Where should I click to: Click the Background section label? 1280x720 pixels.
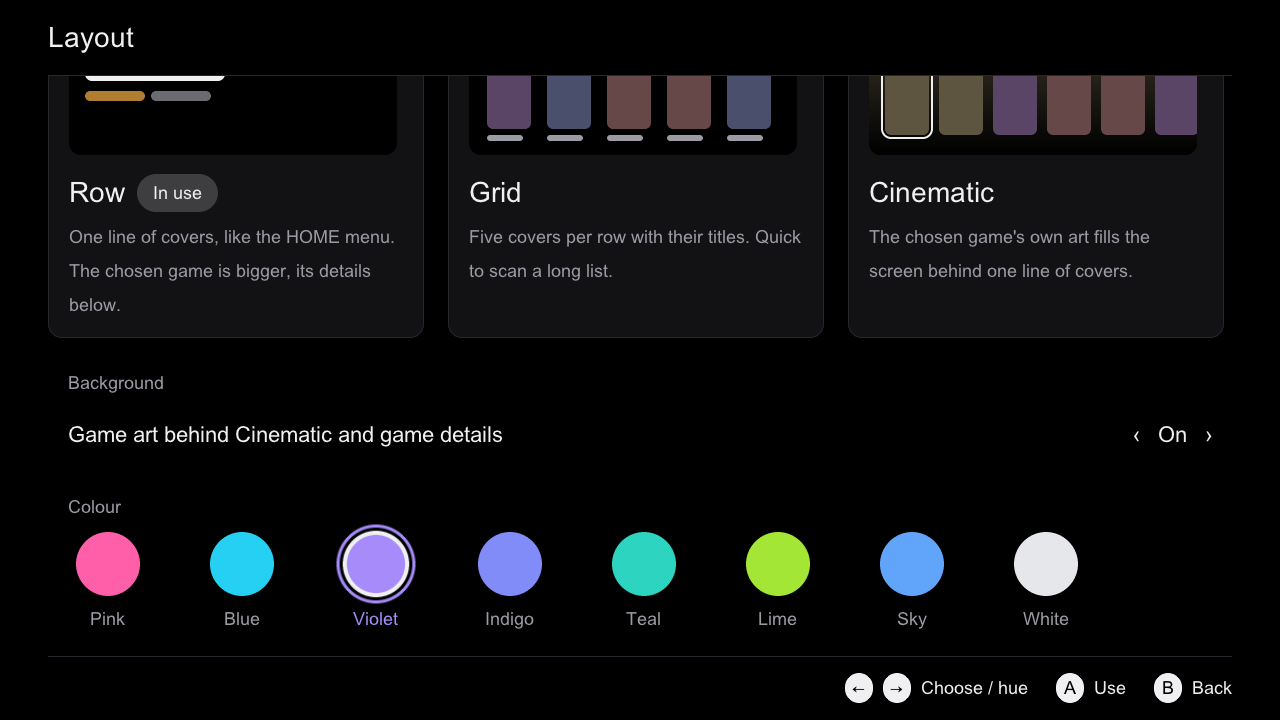pyautogui.click(x=116, y=383)
